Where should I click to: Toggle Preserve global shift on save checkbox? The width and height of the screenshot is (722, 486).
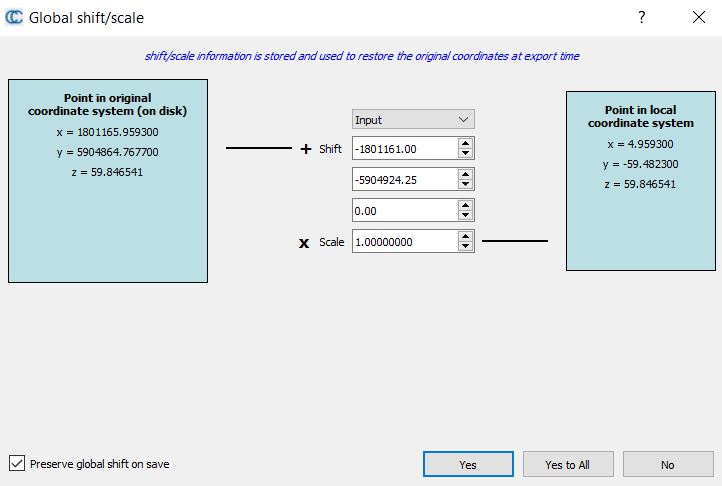click(x=16, y=463)
